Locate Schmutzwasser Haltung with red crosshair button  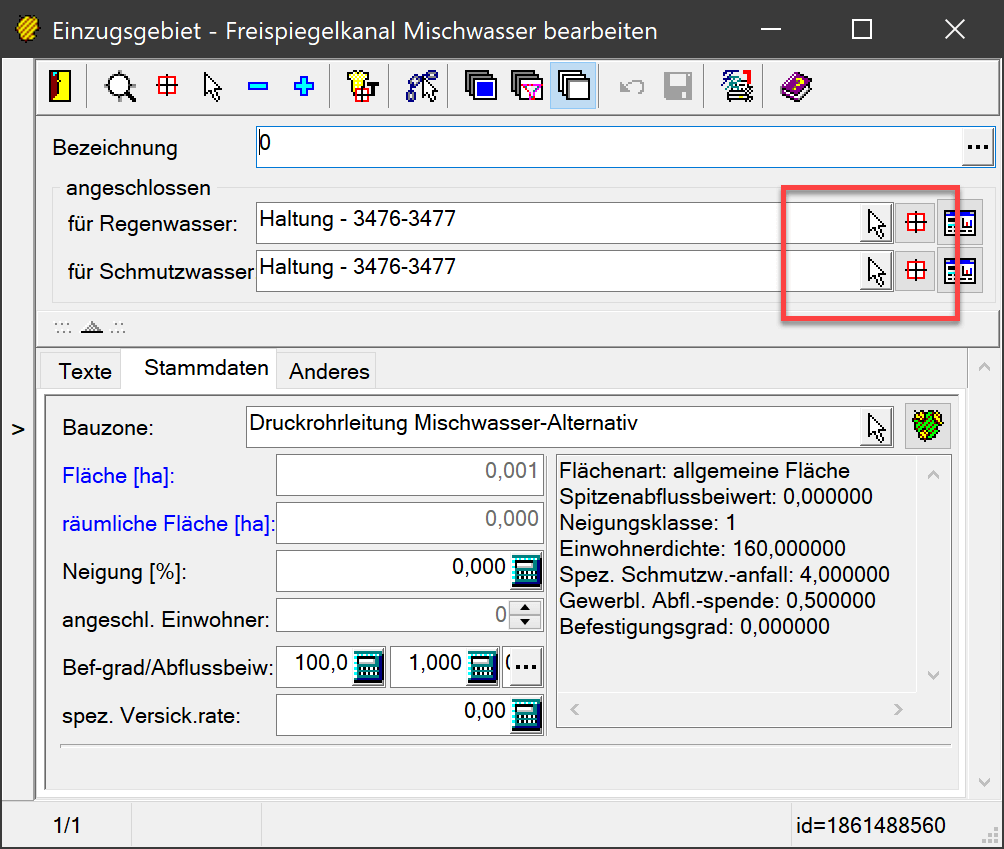click(x=916, y=271)
